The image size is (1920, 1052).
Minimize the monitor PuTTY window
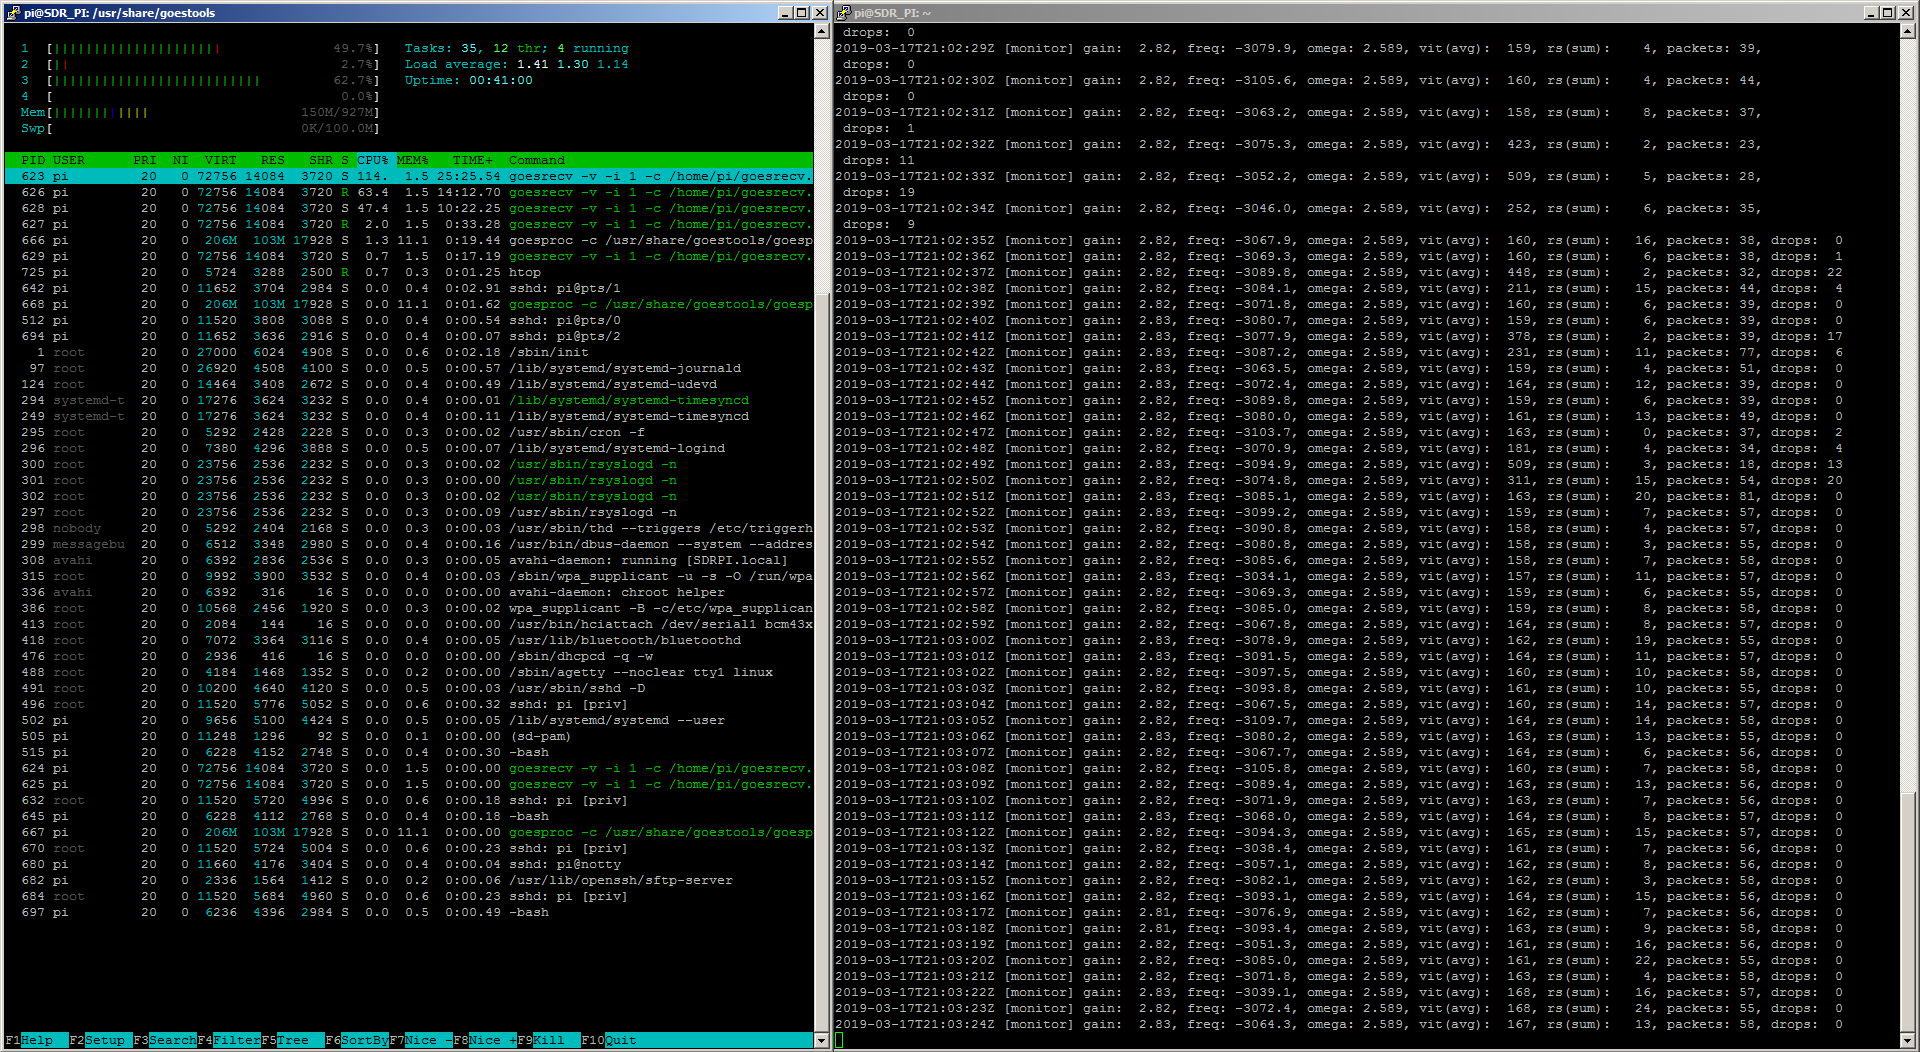click(x=1871, y=13)
